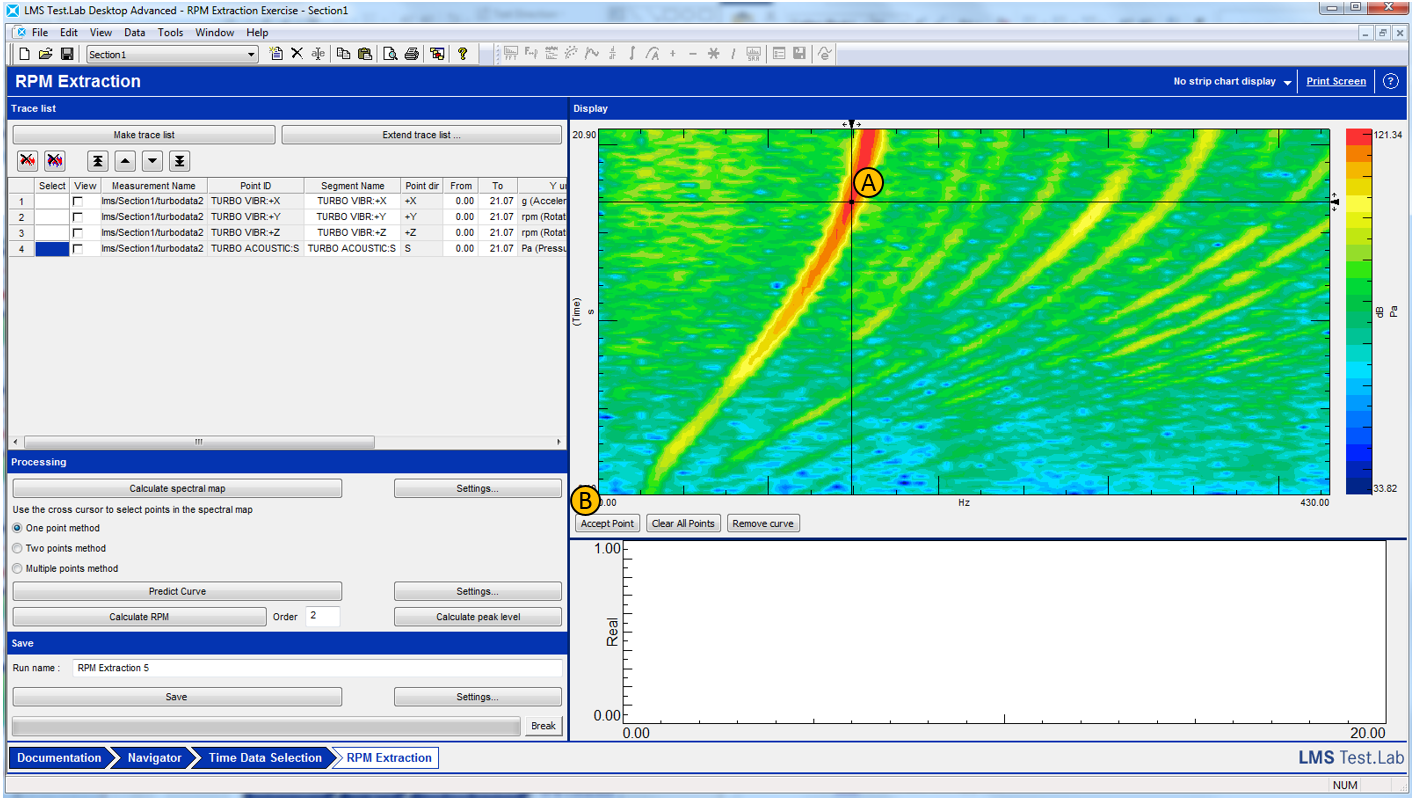This screenshot has height=799, width=1414.
Task: Click the Open project folder icon
Action: [x=46, y=54]
